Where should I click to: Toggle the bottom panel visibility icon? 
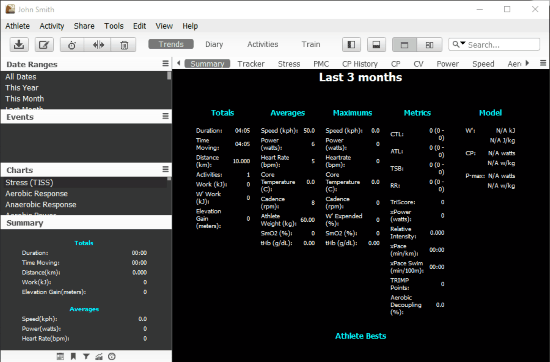(376, 45)
